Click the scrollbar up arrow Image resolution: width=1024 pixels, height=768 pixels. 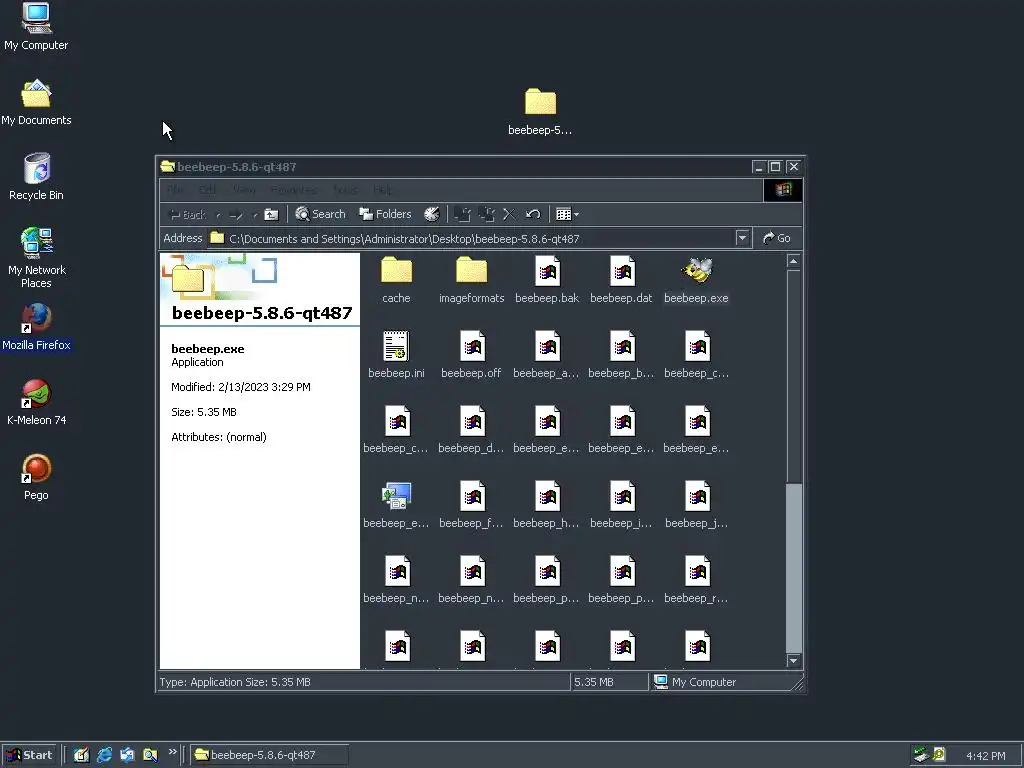tap(793, 262)
